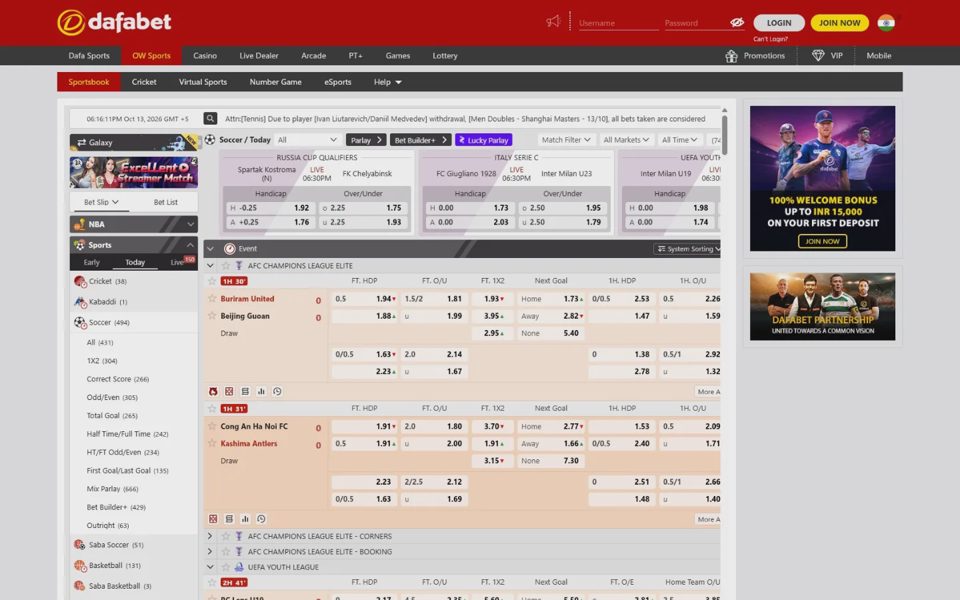
Task: Open list icon under Kashima Antlers match
Action: (x=229, y=519)
